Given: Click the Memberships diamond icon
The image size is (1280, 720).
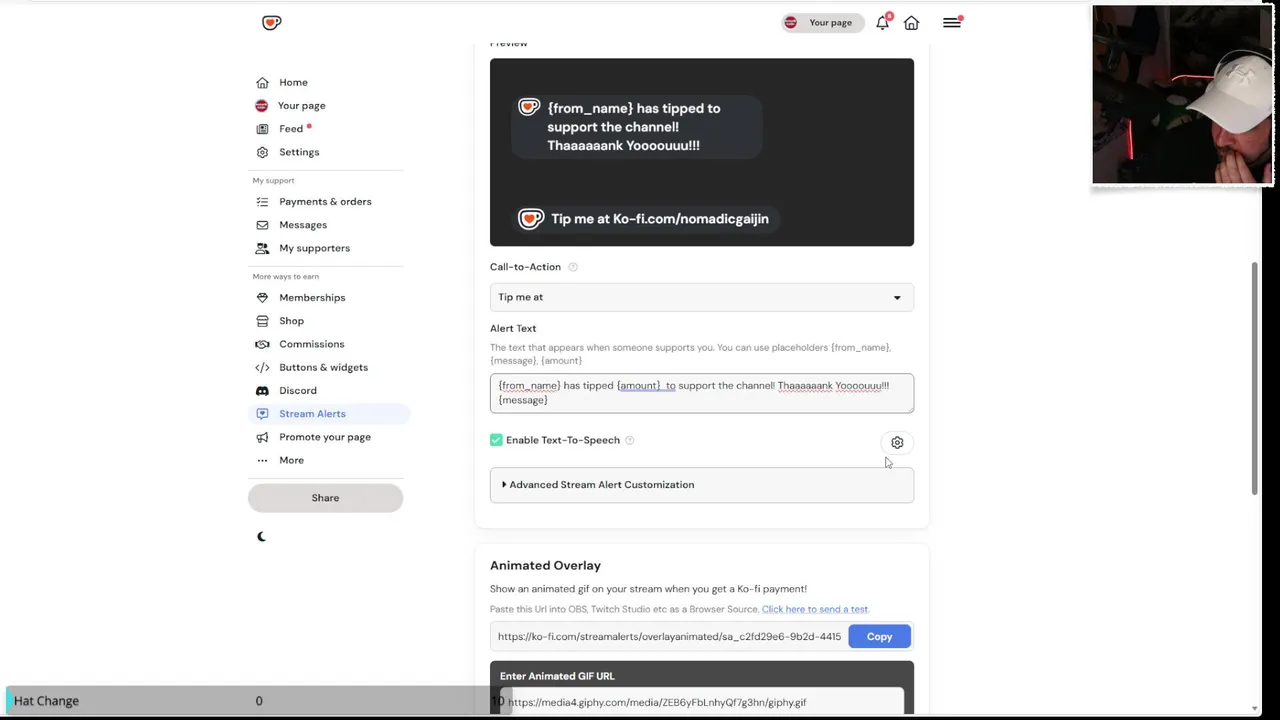Looking at the screenshot, I should click(x=262, y=297).
